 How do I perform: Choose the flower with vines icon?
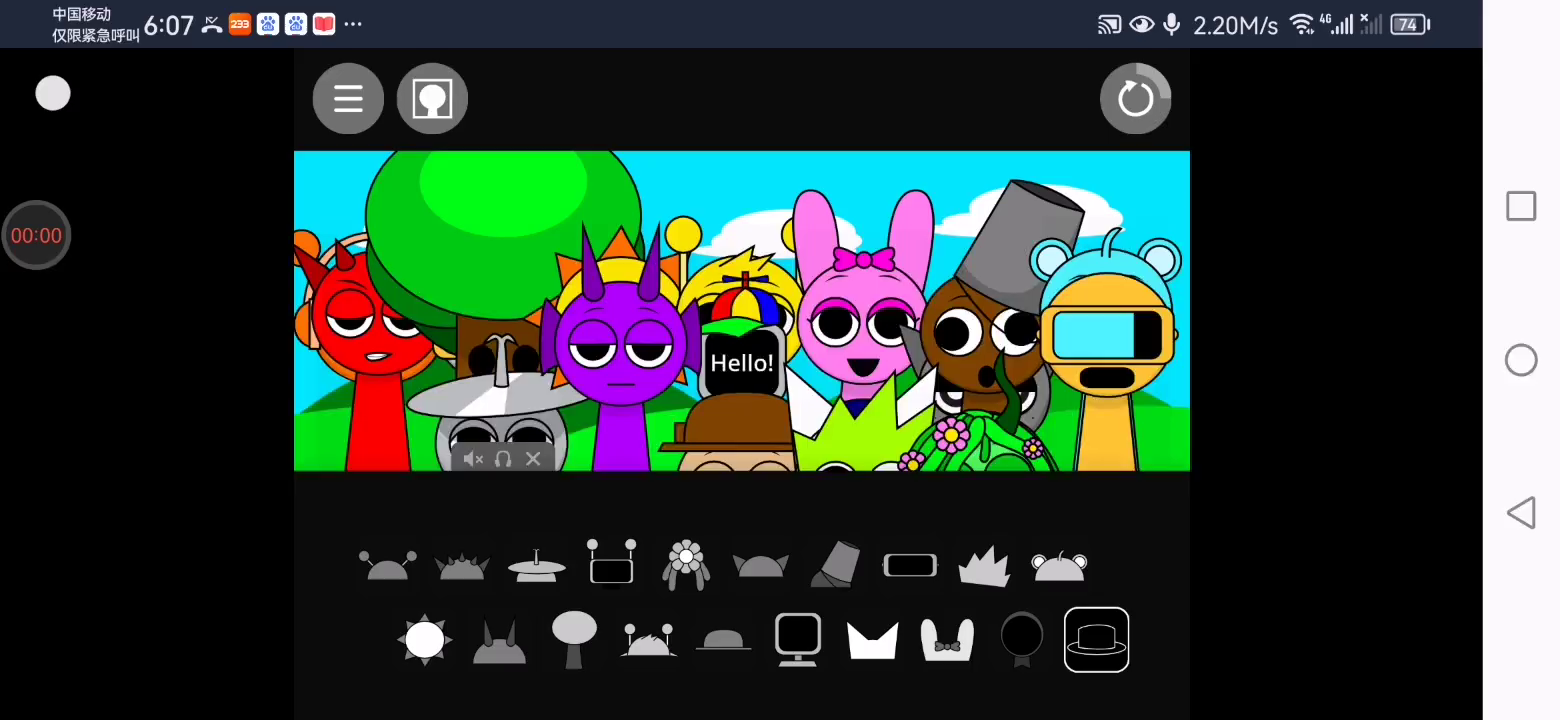(x=686, y=565)
